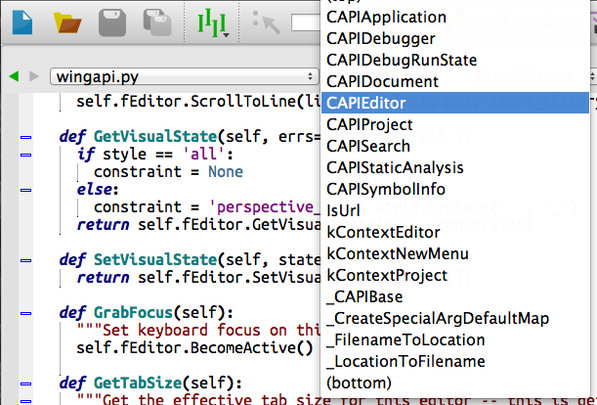Screen dimensions: 597x405
Task: Click the self.fEditor.BecomeActive() code line
Action: pyautogui.click(x=195, y=348)
